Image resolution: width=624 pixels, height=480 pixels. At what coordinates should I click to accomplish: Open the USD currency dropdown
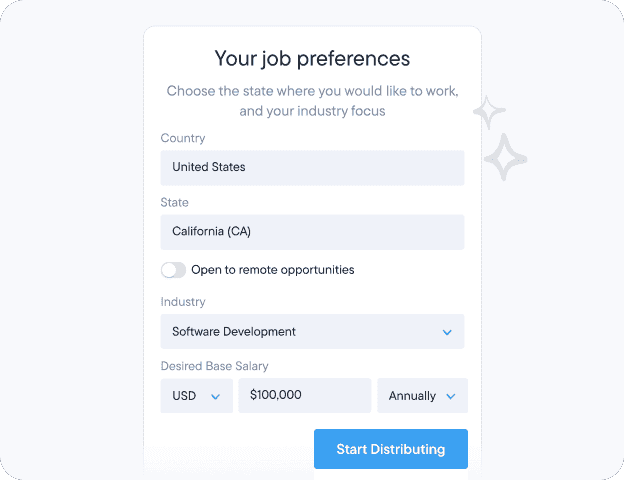tap(196, 396)
